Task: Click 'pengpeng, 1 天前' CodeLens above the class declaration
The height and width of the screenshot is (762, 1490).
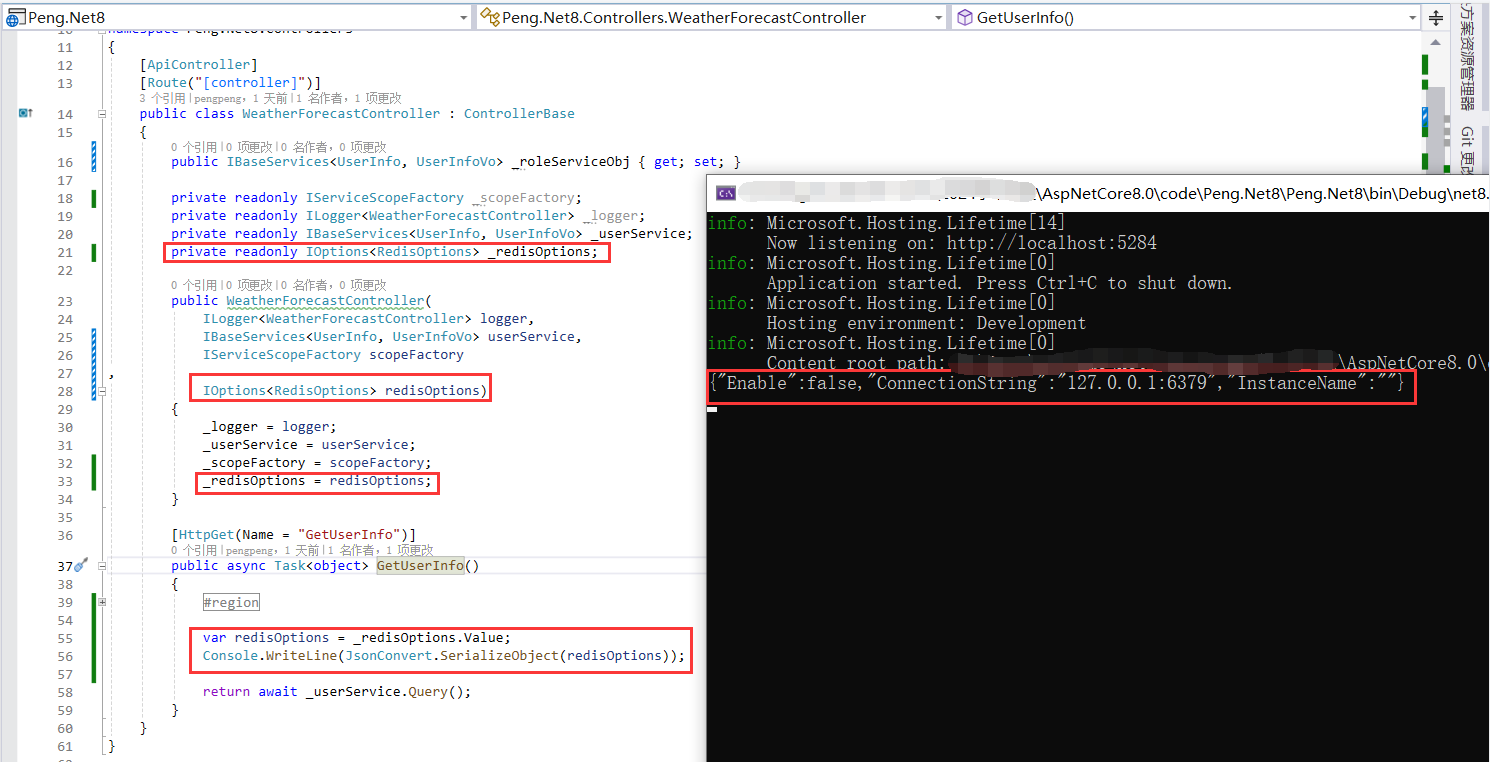Action: pos(240,98)
